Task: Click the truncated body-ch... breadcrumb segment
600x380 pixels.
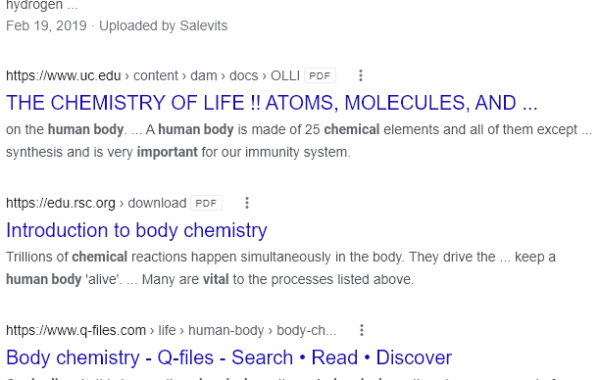Action: (x=307, y=330)
